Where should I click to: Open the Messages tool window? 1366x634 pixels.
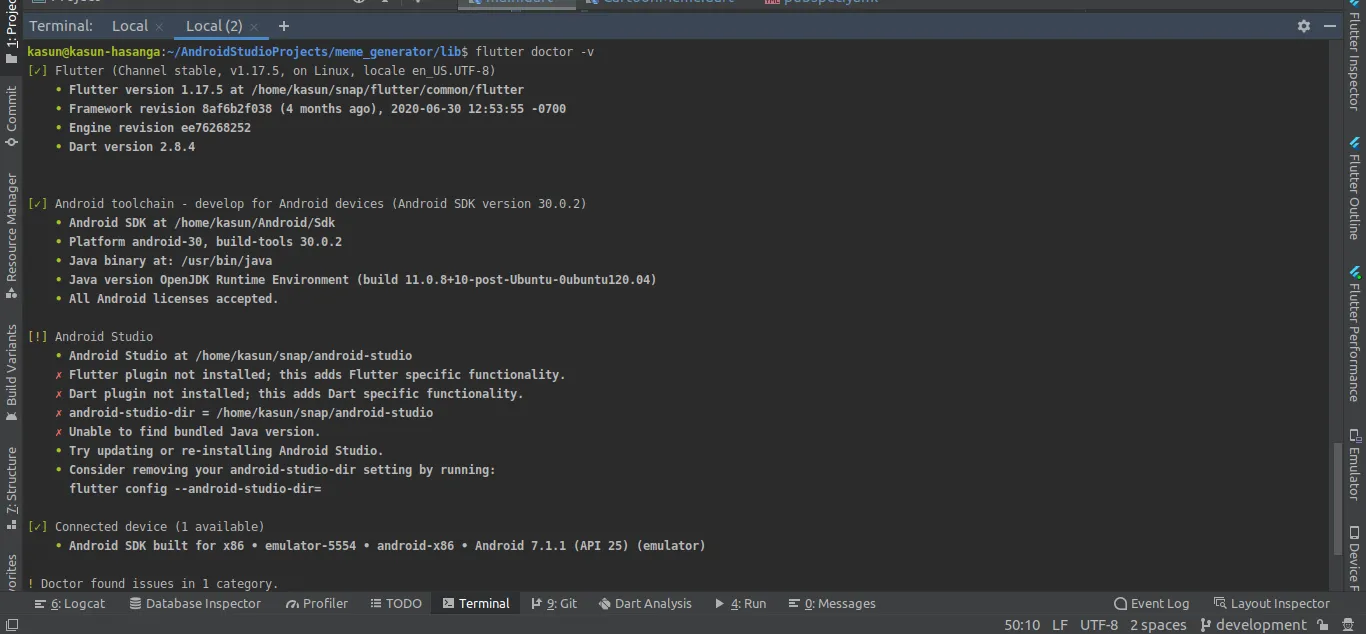(832, 603)
